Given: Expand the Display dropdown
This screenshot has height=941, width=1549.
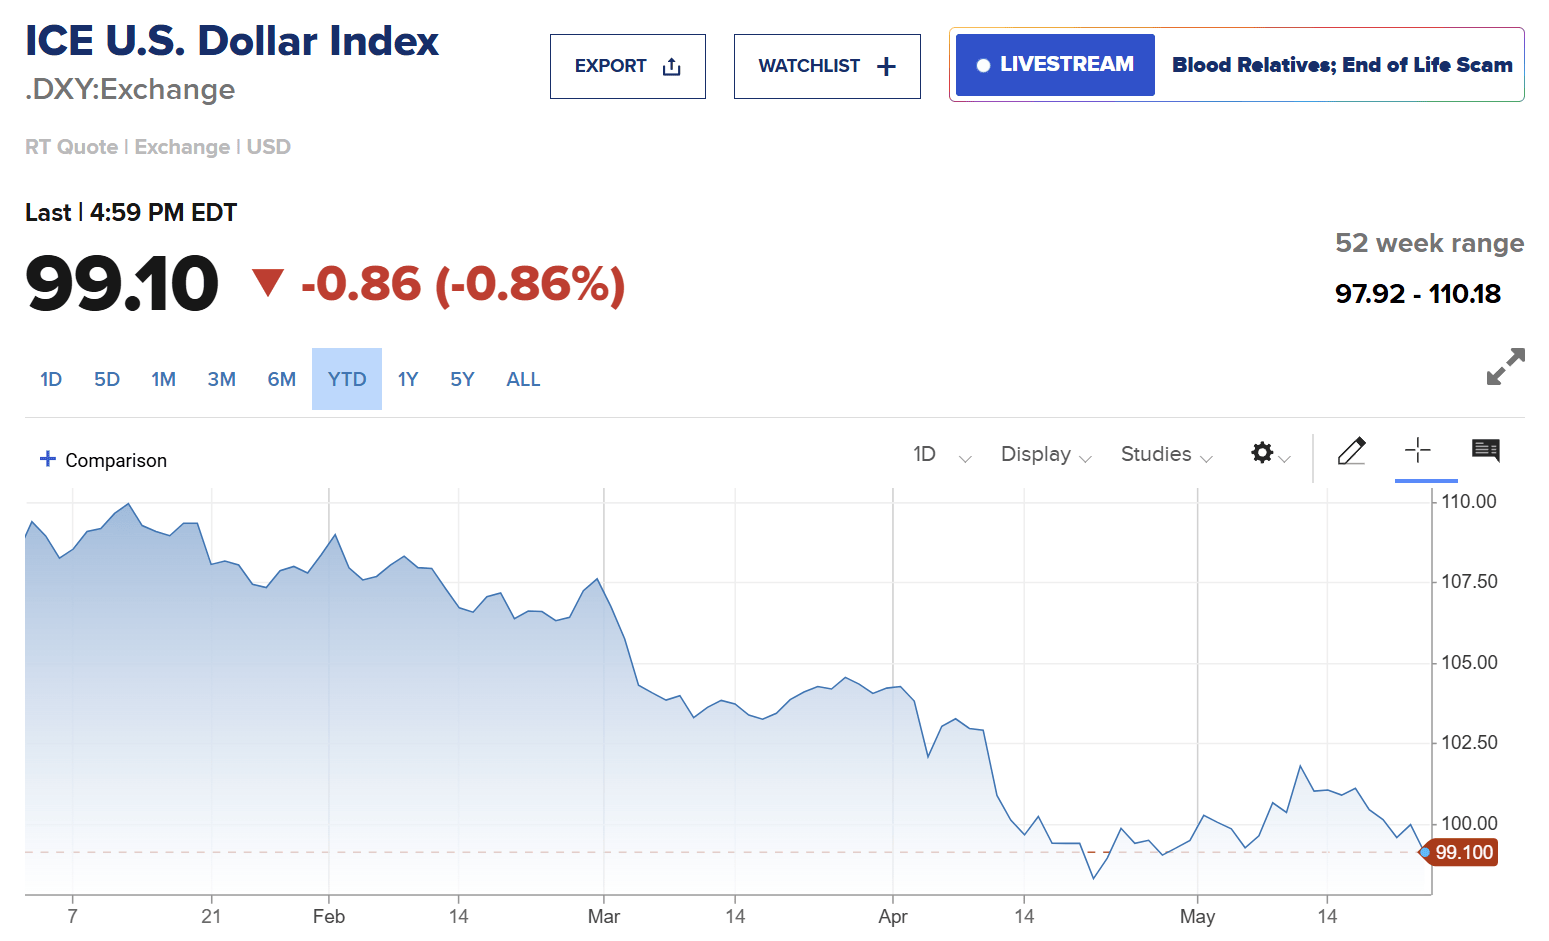Looking at the screenshot, I should 1045,455.
